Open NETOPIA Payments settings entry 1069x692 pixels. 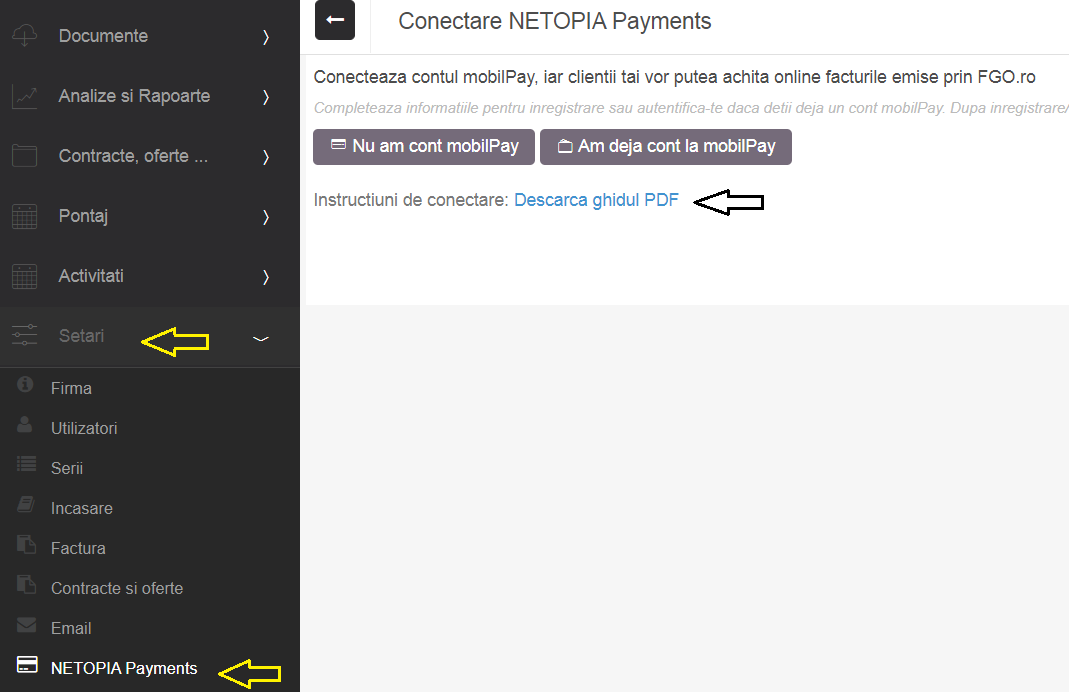(x=124, y=668)
